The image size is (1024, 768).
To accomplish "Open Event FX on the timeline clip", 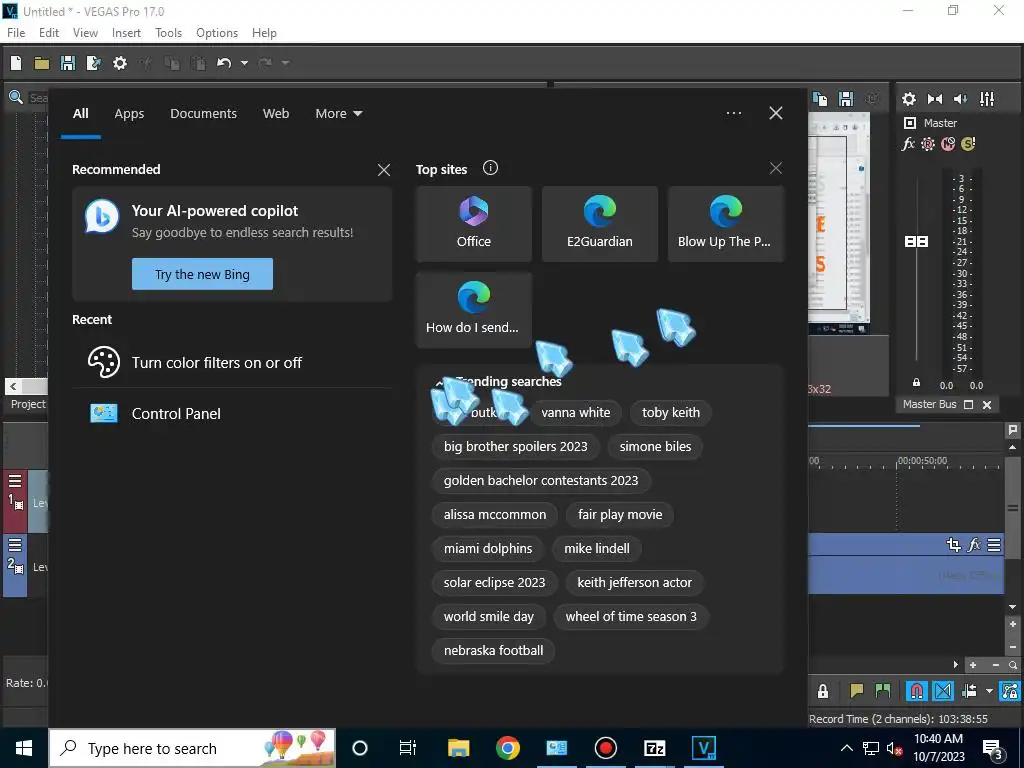I will point(974,545).
